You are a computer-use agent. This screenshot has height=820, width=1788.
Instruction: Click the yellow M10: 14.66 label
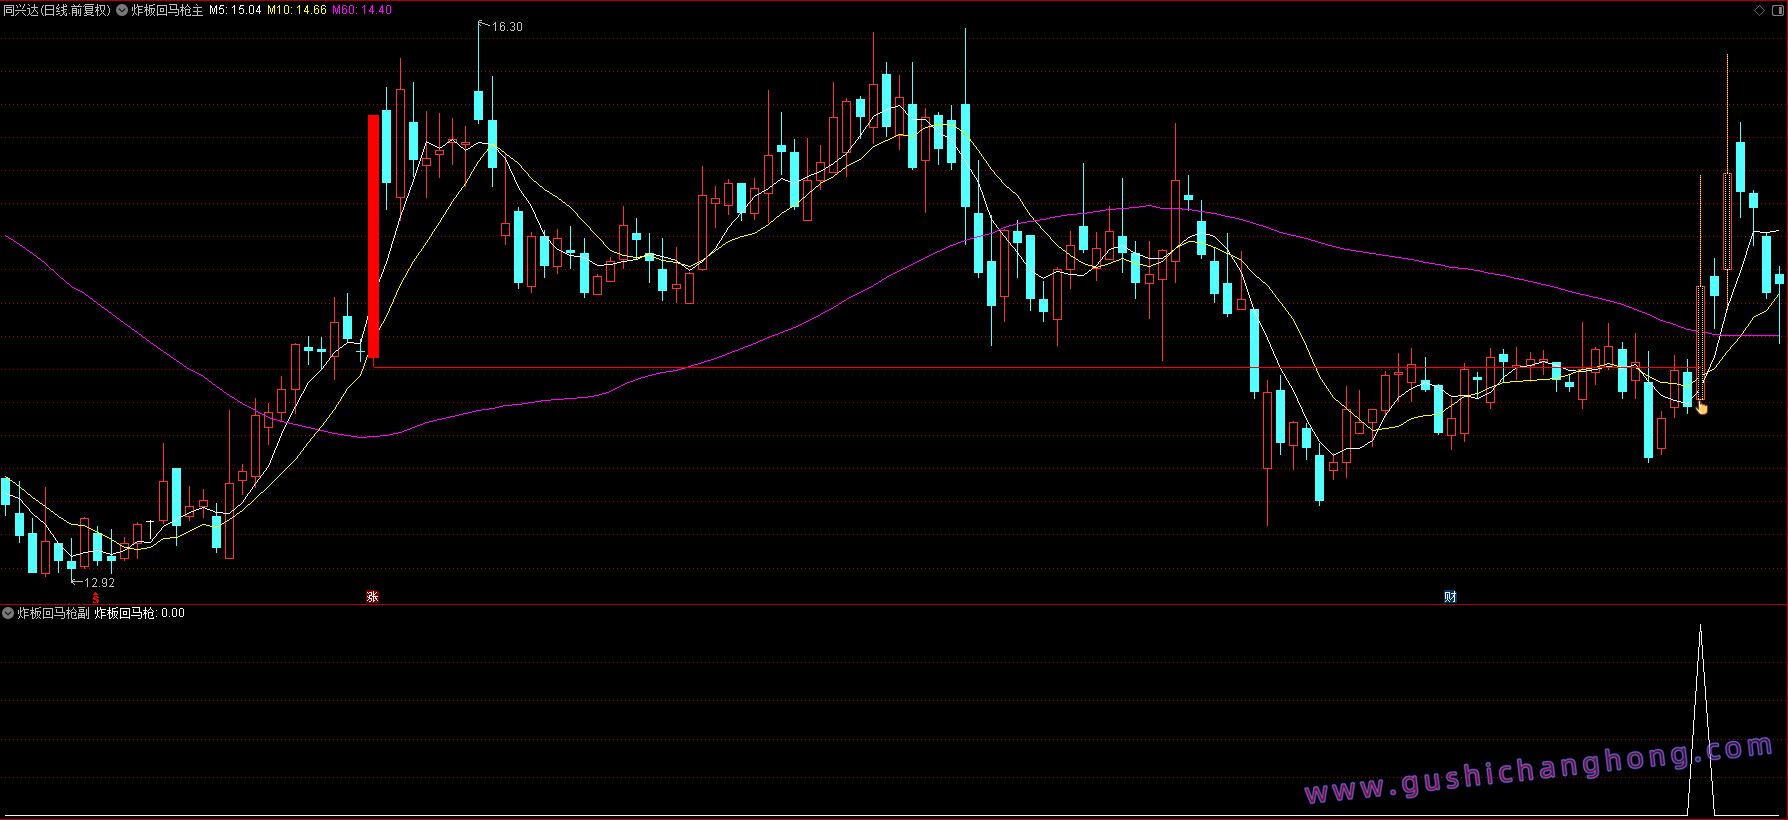point(297,10)
